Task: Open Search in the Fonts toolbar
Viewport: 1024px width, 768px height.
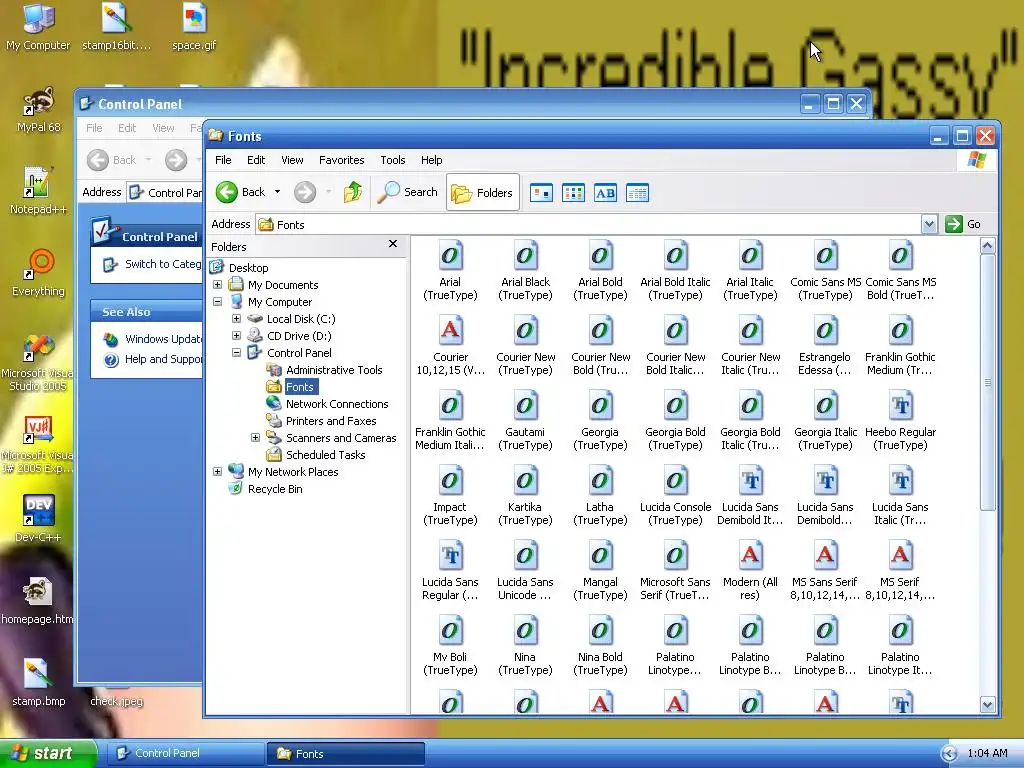Action: 408,192
